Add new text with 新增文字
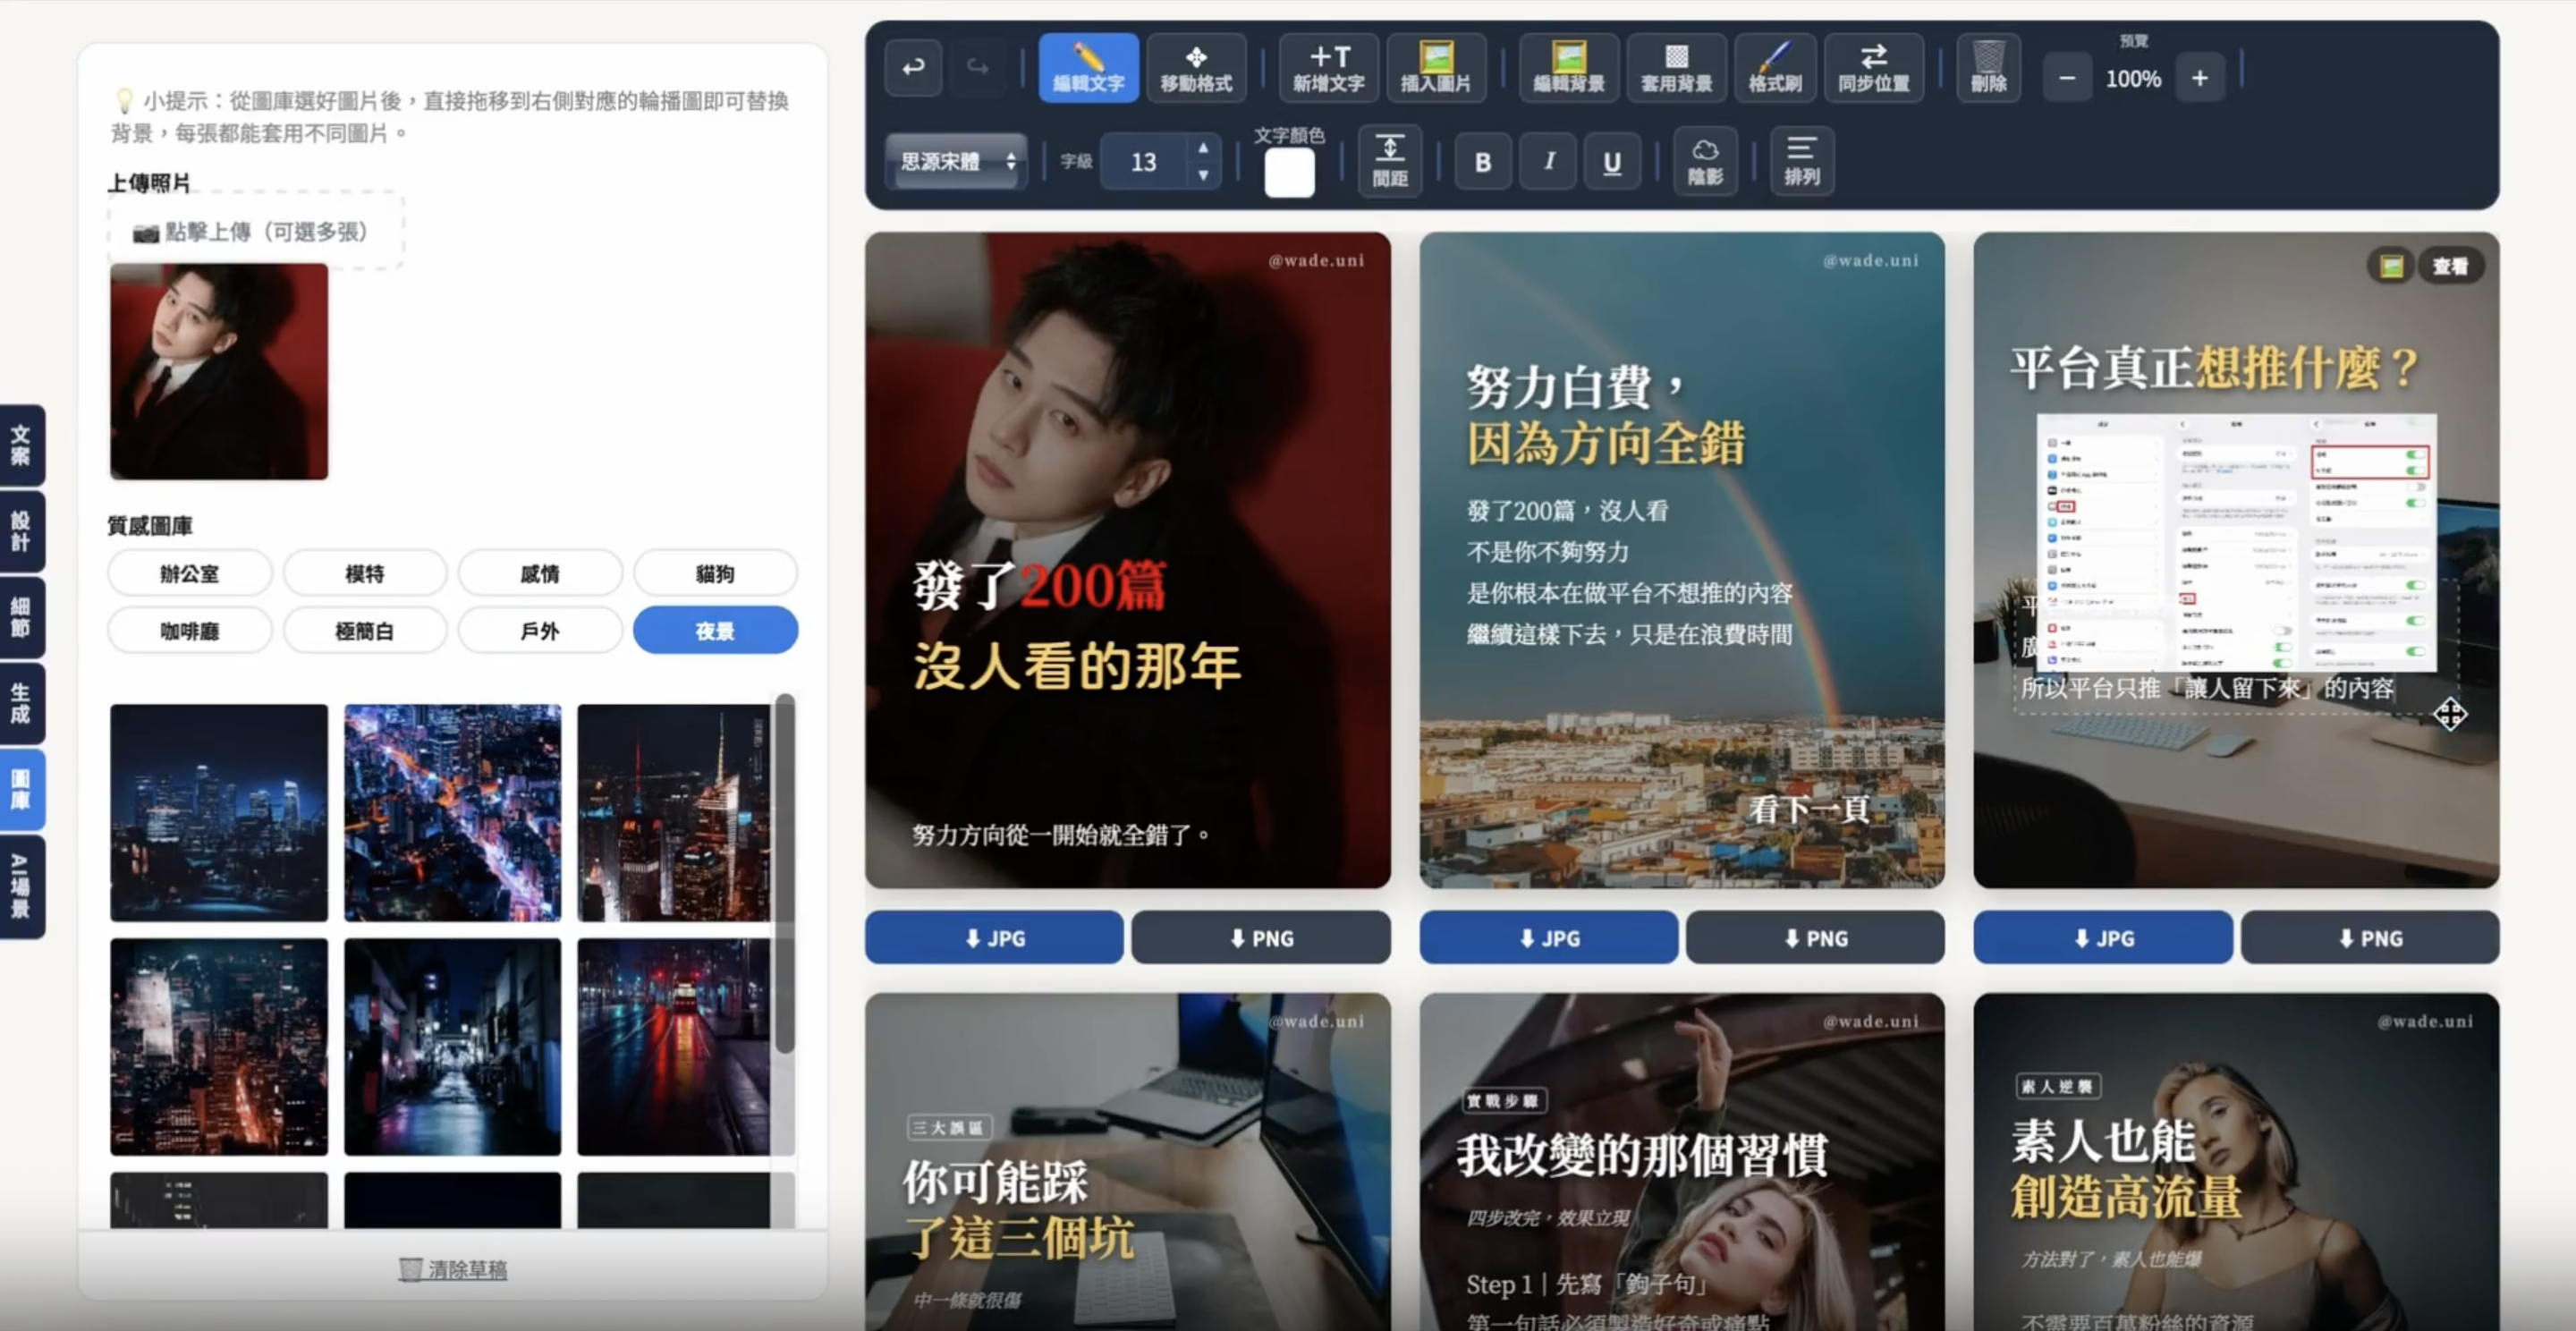The image size is (2576, 1331). 1329,68
